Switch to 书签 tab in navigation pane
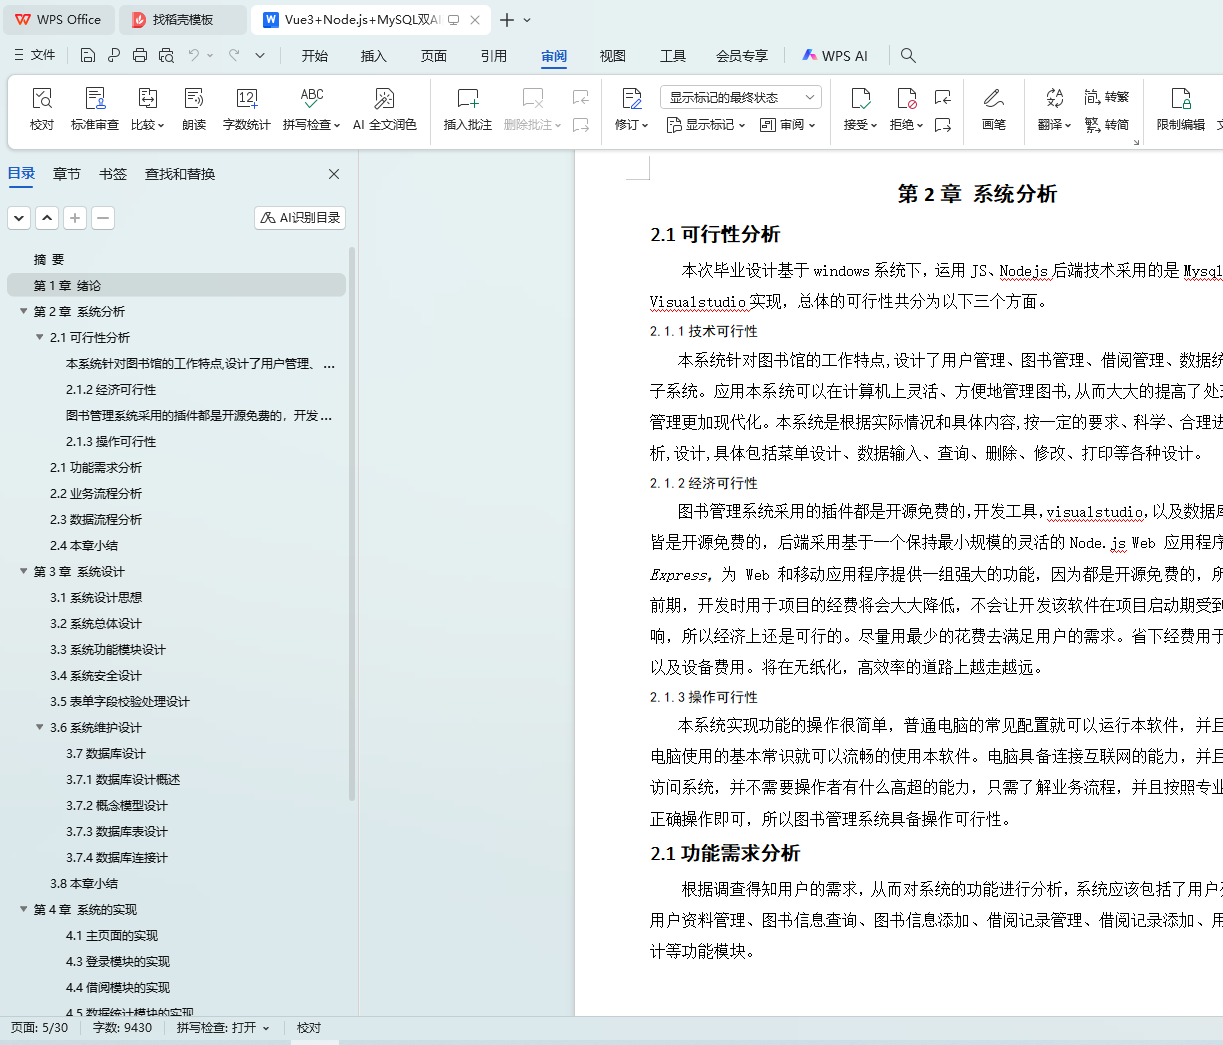Screen dimensions: 1223x1045 pos(113,174)
